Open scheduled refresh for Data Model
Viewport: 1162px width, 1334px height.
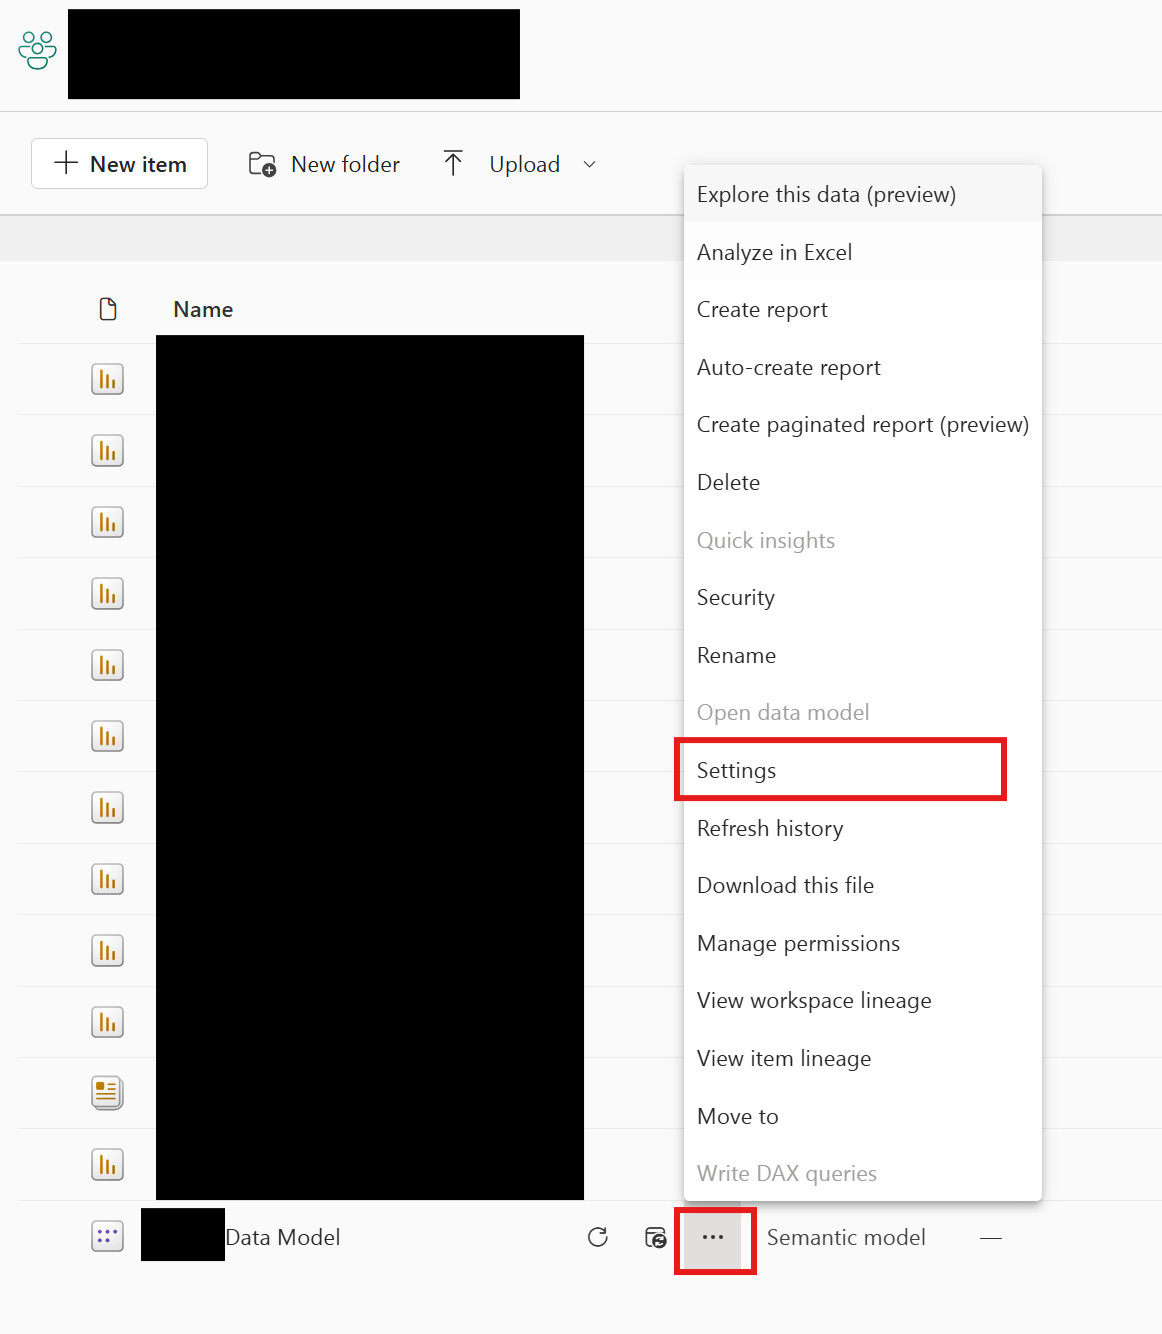(655, 1238)
